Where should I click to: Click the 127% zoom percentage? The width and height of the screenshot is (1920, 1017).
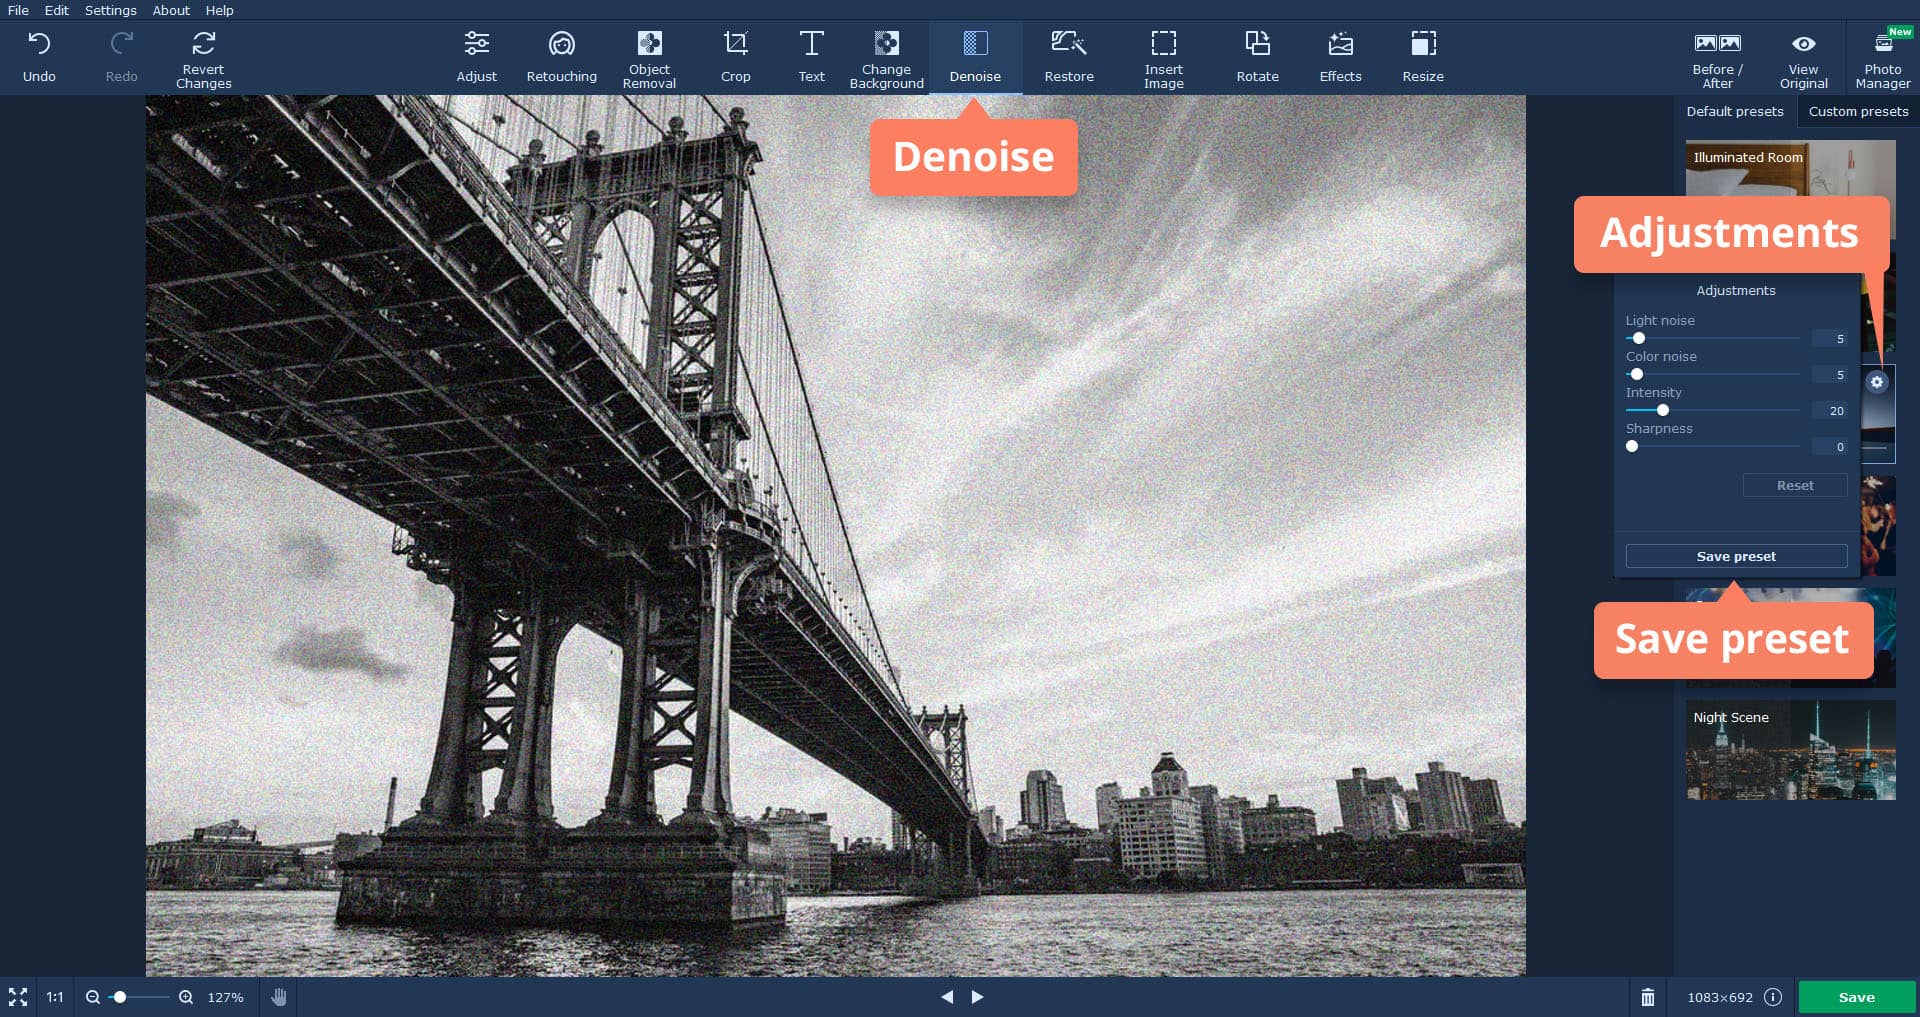point(225,997)
